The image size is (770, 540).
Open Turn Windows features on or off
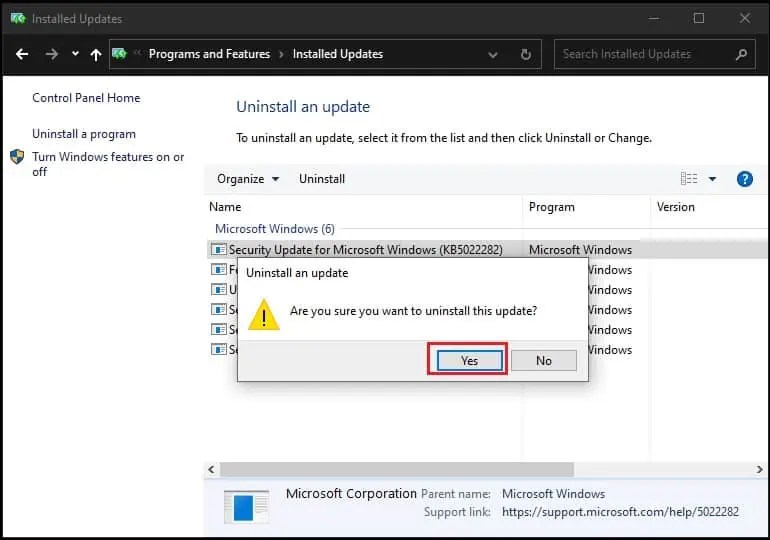(108, 164)
